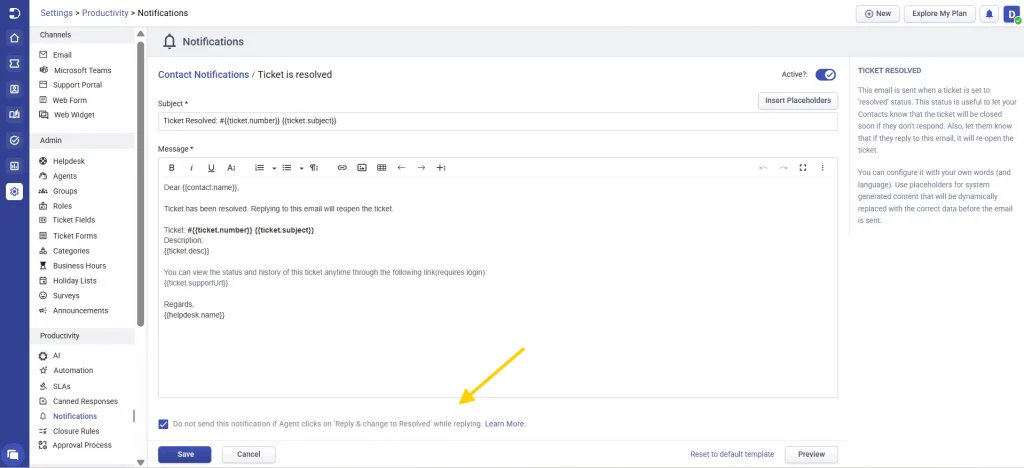Image resolution: width=1024 pixels, height=468 pixels.
Task: Toggle the Active switch off
Action: tap(825, 75)
